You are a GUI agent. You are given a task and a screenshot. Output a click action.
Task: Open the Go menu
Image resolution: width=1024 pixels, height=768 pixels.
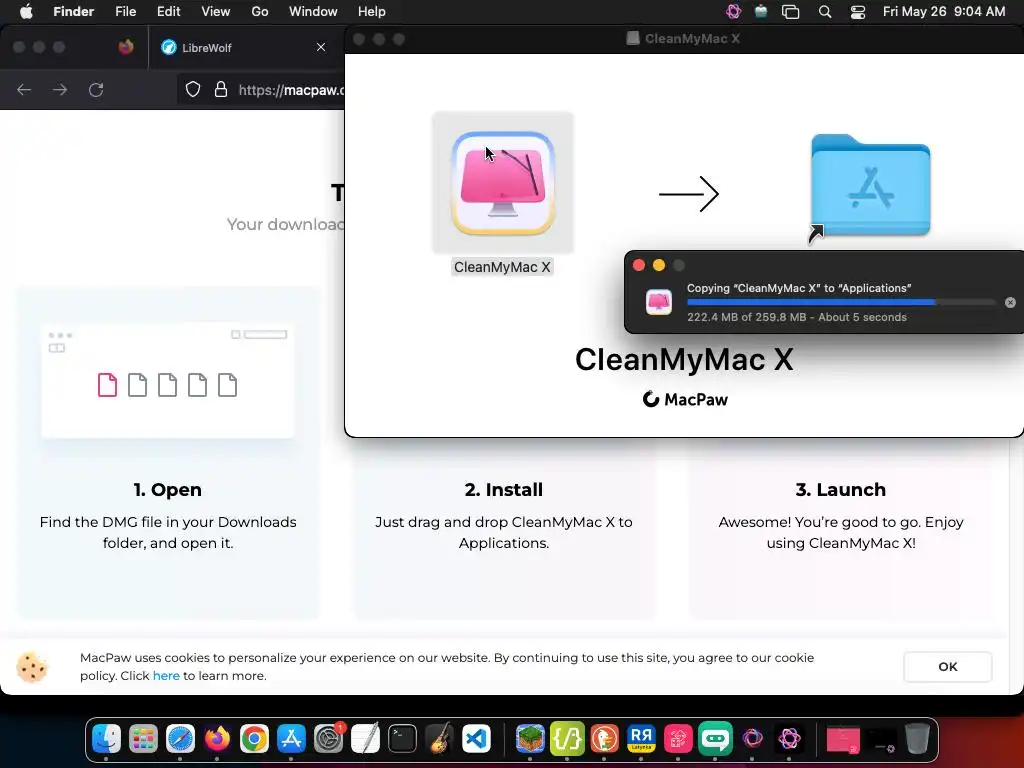(x=260, y=11)
